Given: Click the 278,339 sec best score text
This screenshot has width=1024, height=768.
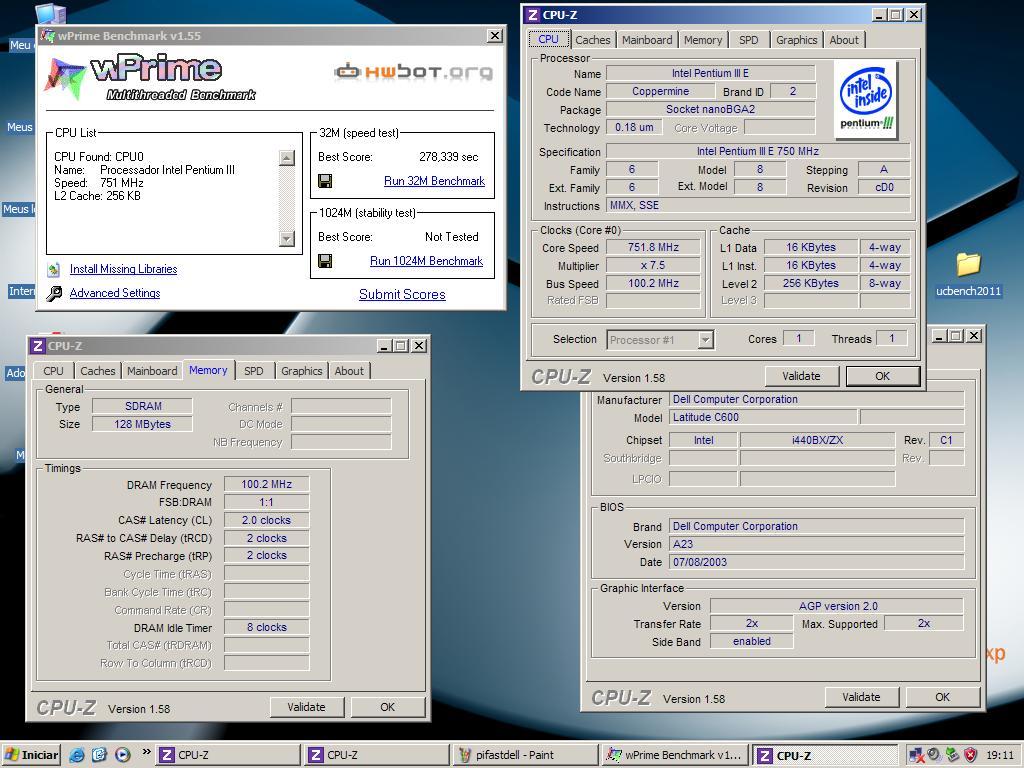Looking at the screenshot, I should coord(449,157).
